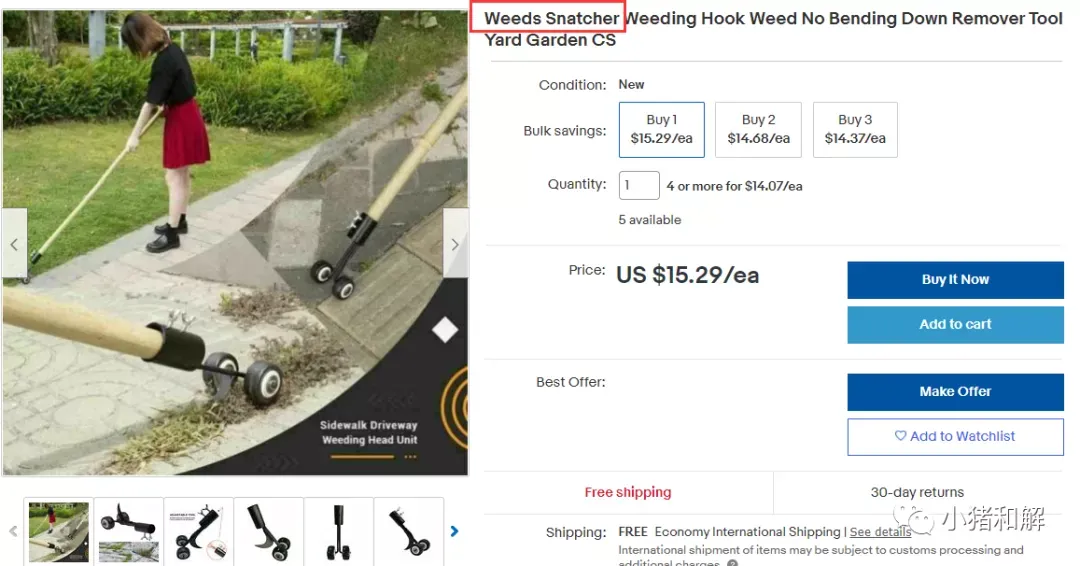The width and height of the screenshot is (1080, 566).
Task: Open See details shipping link
Action: point(880,532)
